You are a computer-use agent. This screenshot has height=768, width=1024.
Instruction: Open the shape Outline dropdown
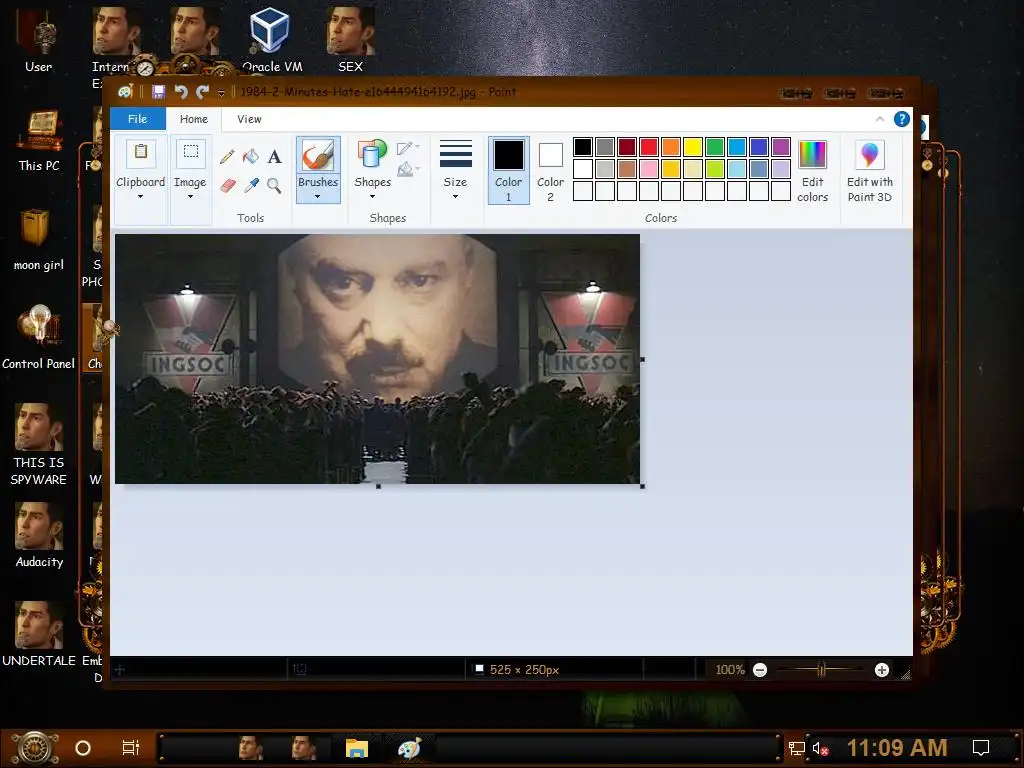[x=408, y=148]
